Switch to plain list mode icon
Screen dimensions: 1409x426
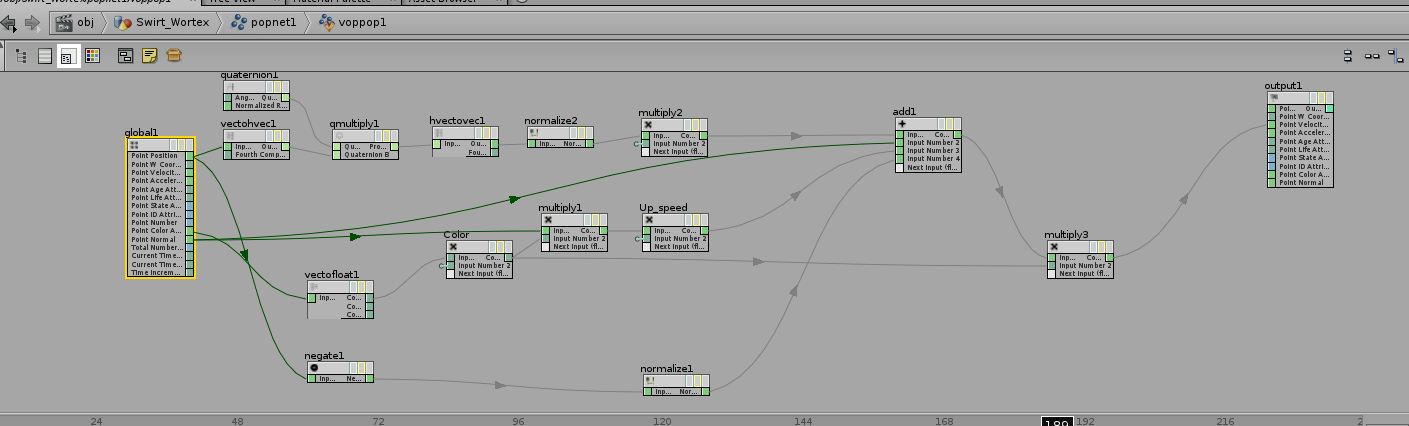click(x=44, y=56)
